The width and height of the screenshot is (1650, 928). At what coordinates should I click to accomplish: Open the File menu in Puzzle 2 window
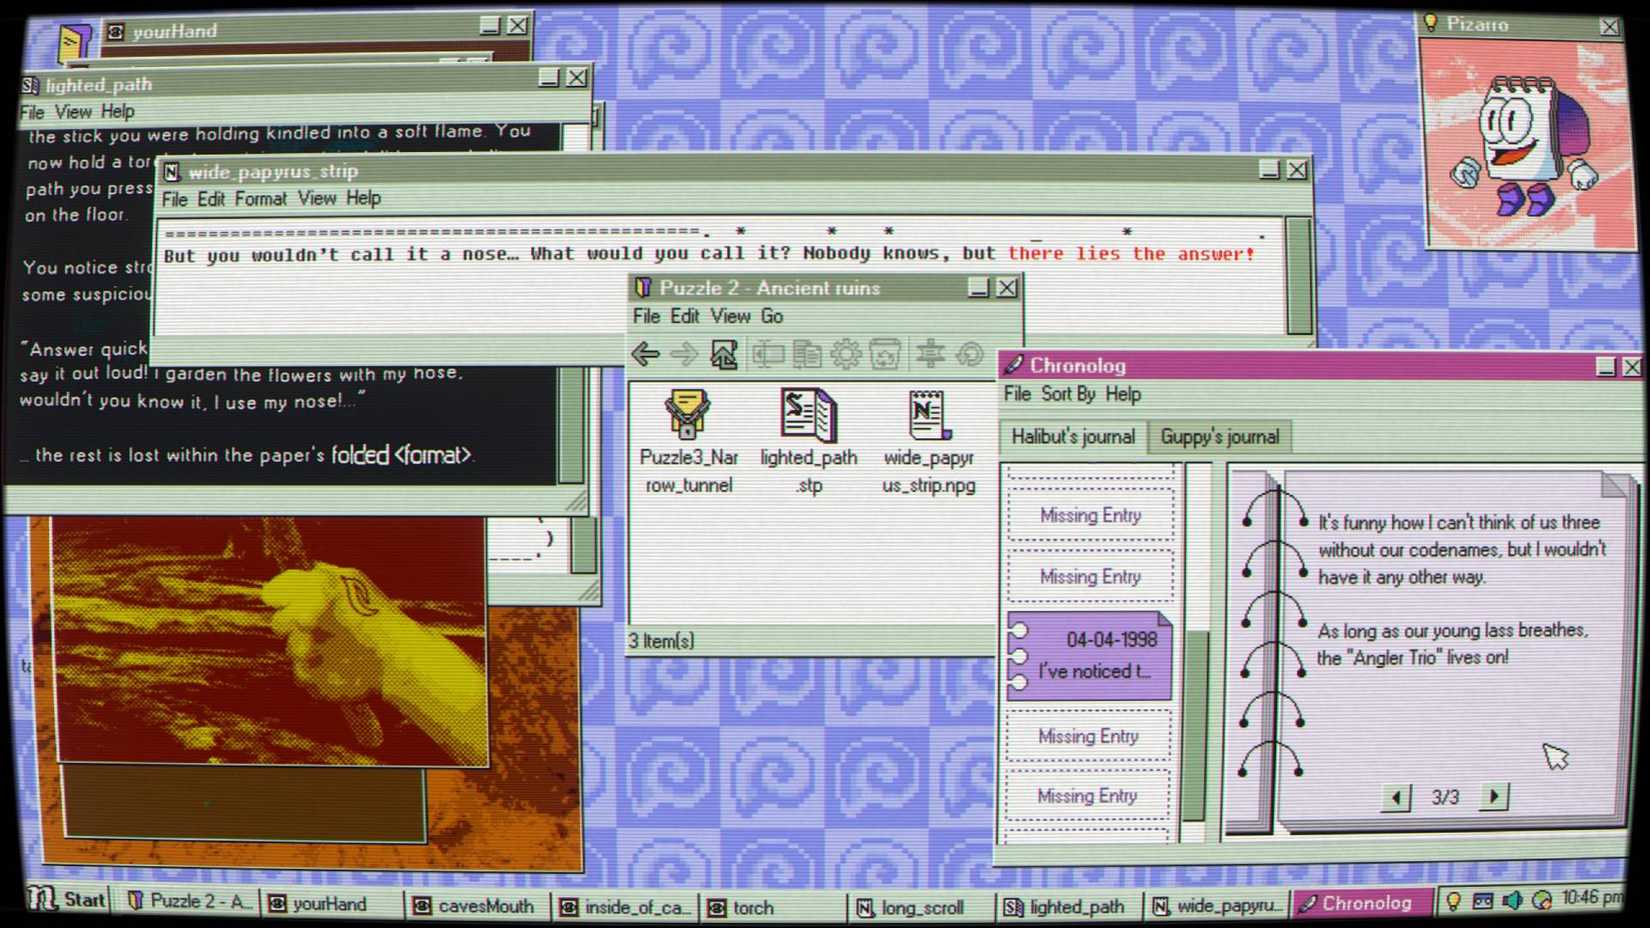coord(646,316)
